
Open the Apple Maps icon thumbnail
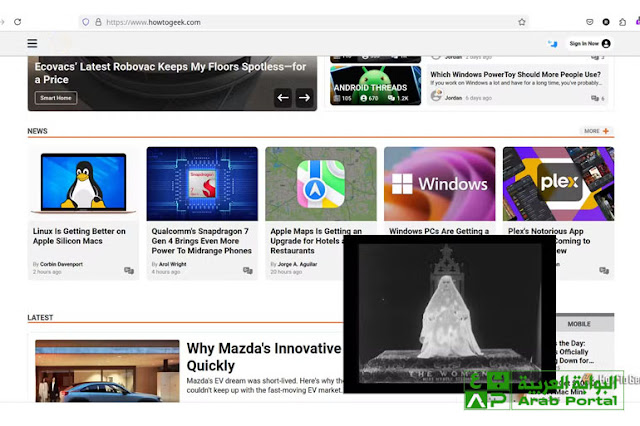coord(321,184)
